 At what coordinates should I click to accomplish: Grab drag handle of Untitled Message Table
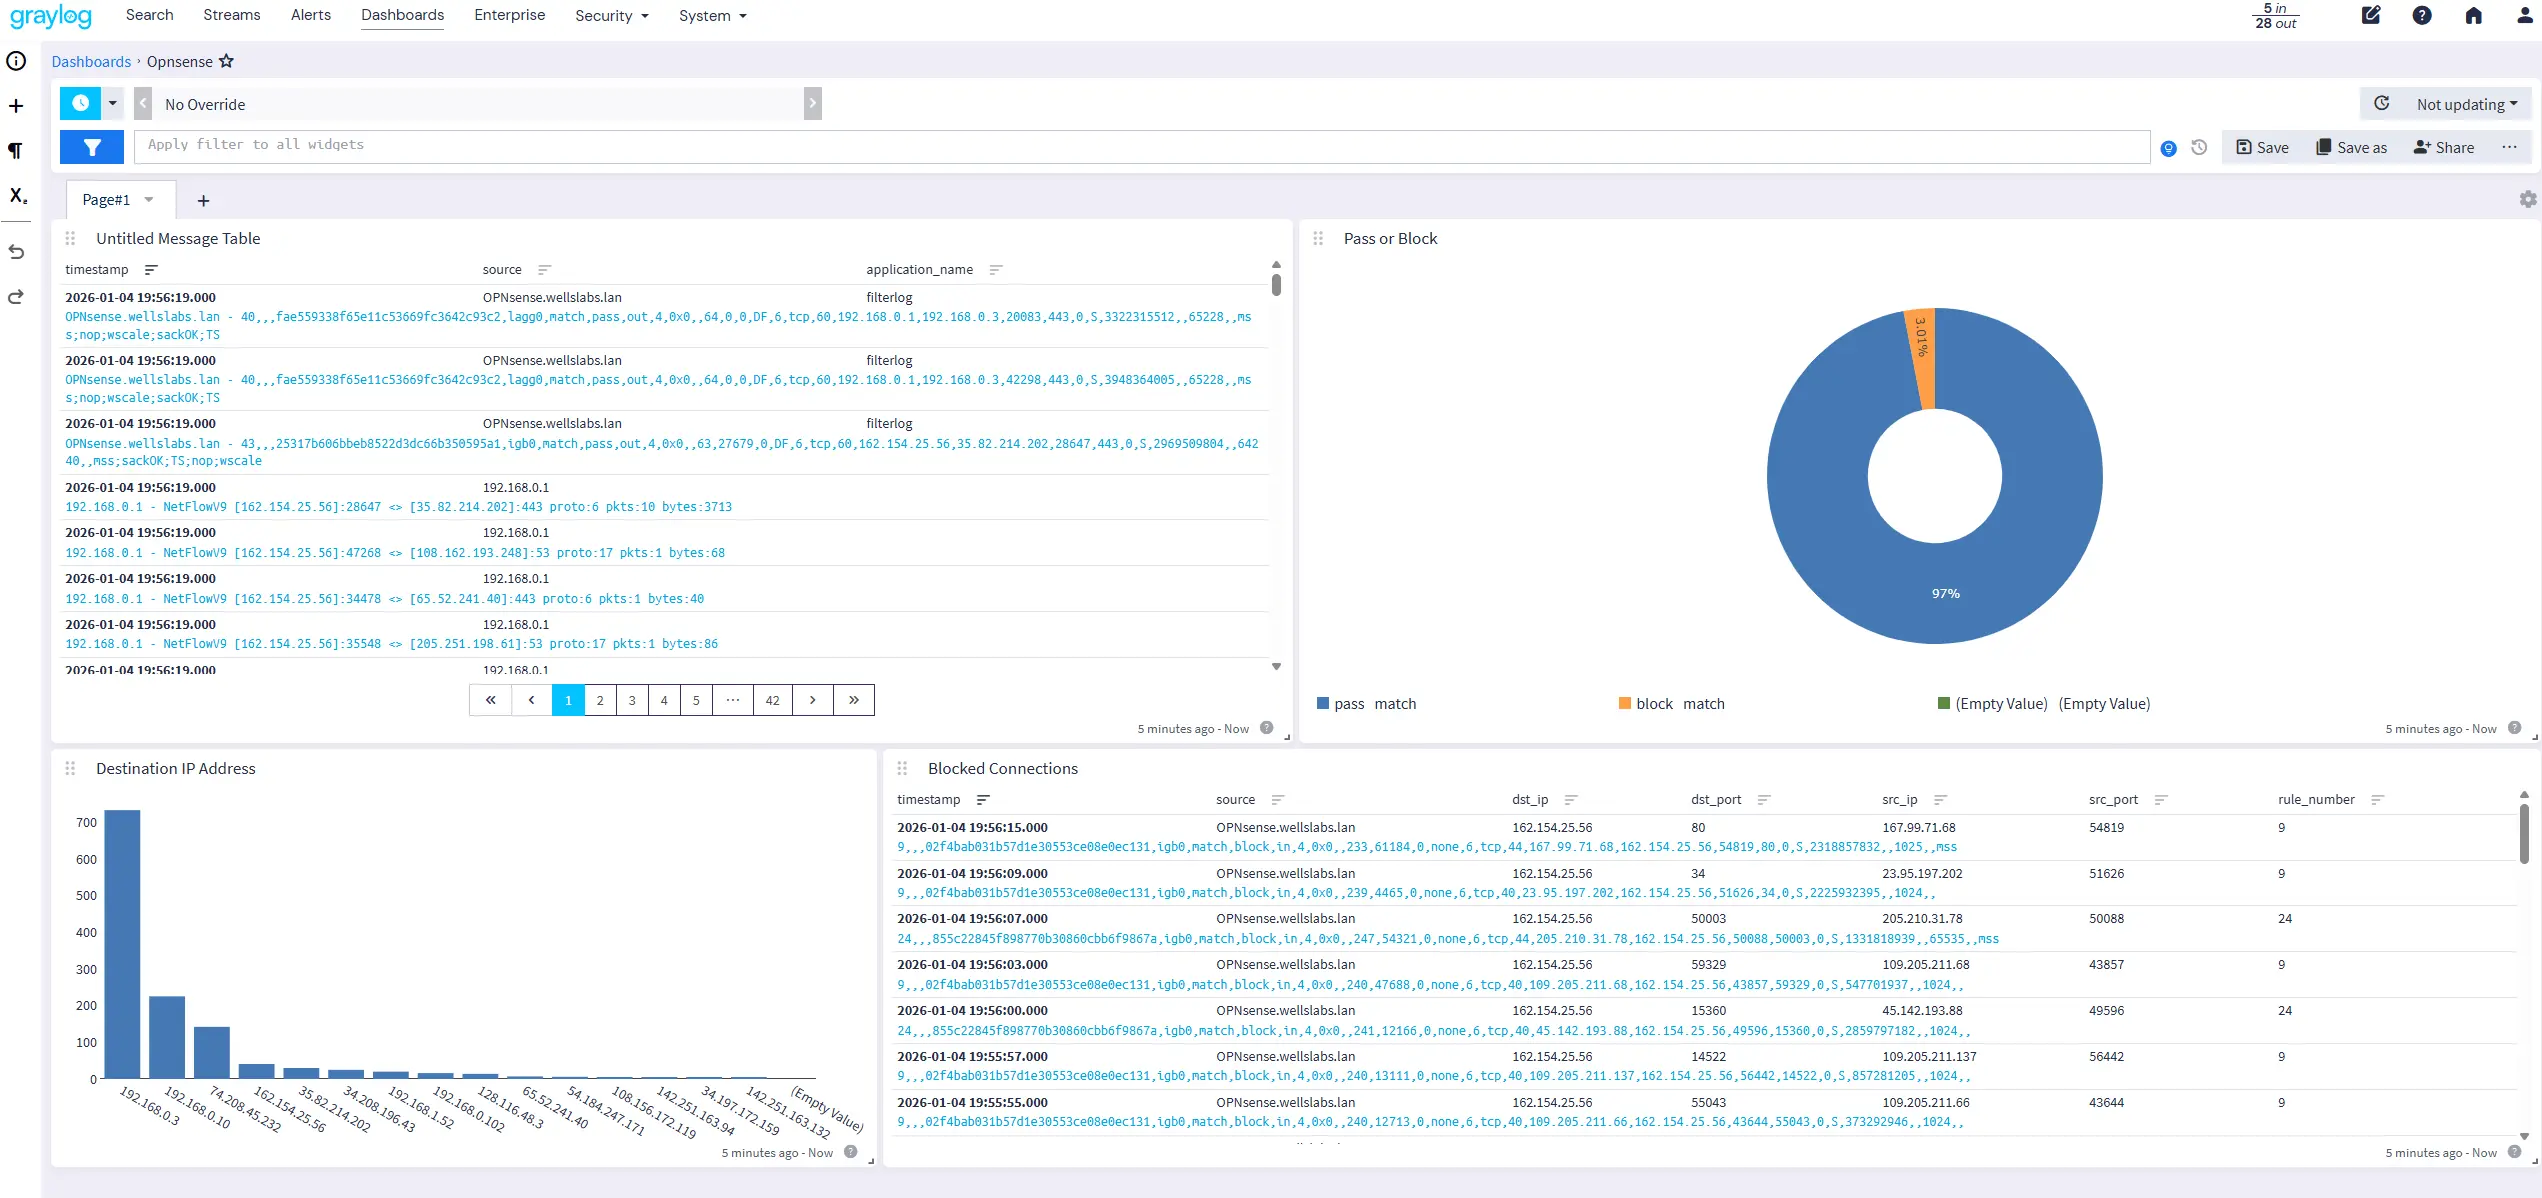click(x=70, y=238)
